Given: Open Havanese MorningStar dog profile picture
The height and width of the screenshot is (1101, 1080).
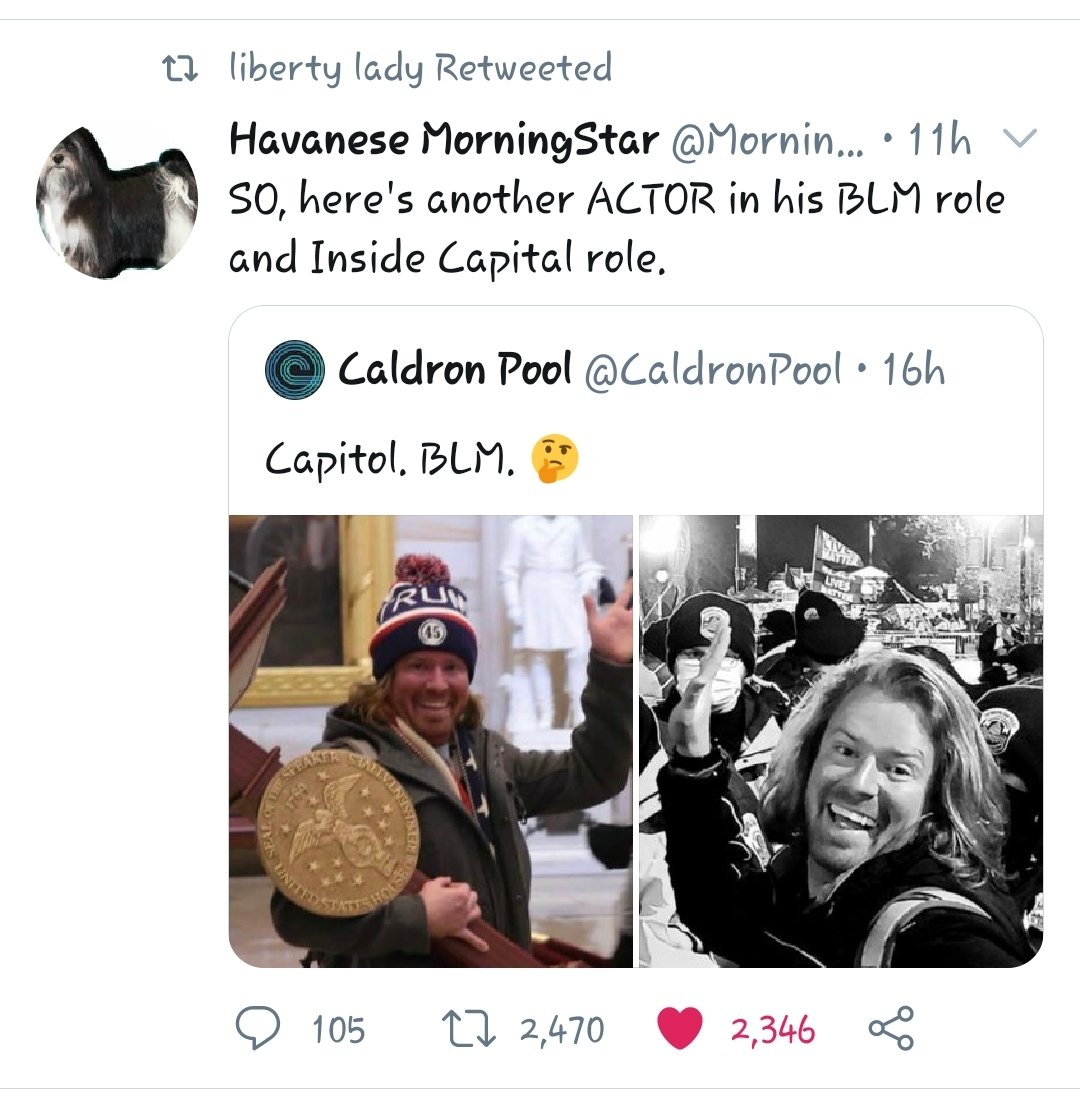Looking at the screenshot, I should coord(117,202).
